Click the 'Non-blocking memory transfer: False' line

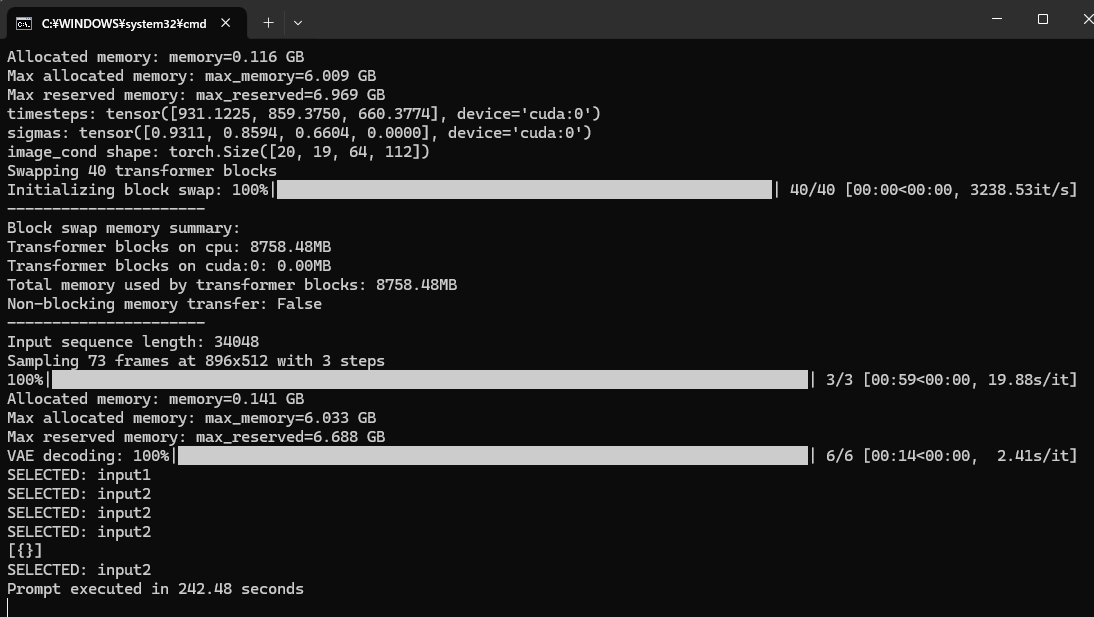164,304
